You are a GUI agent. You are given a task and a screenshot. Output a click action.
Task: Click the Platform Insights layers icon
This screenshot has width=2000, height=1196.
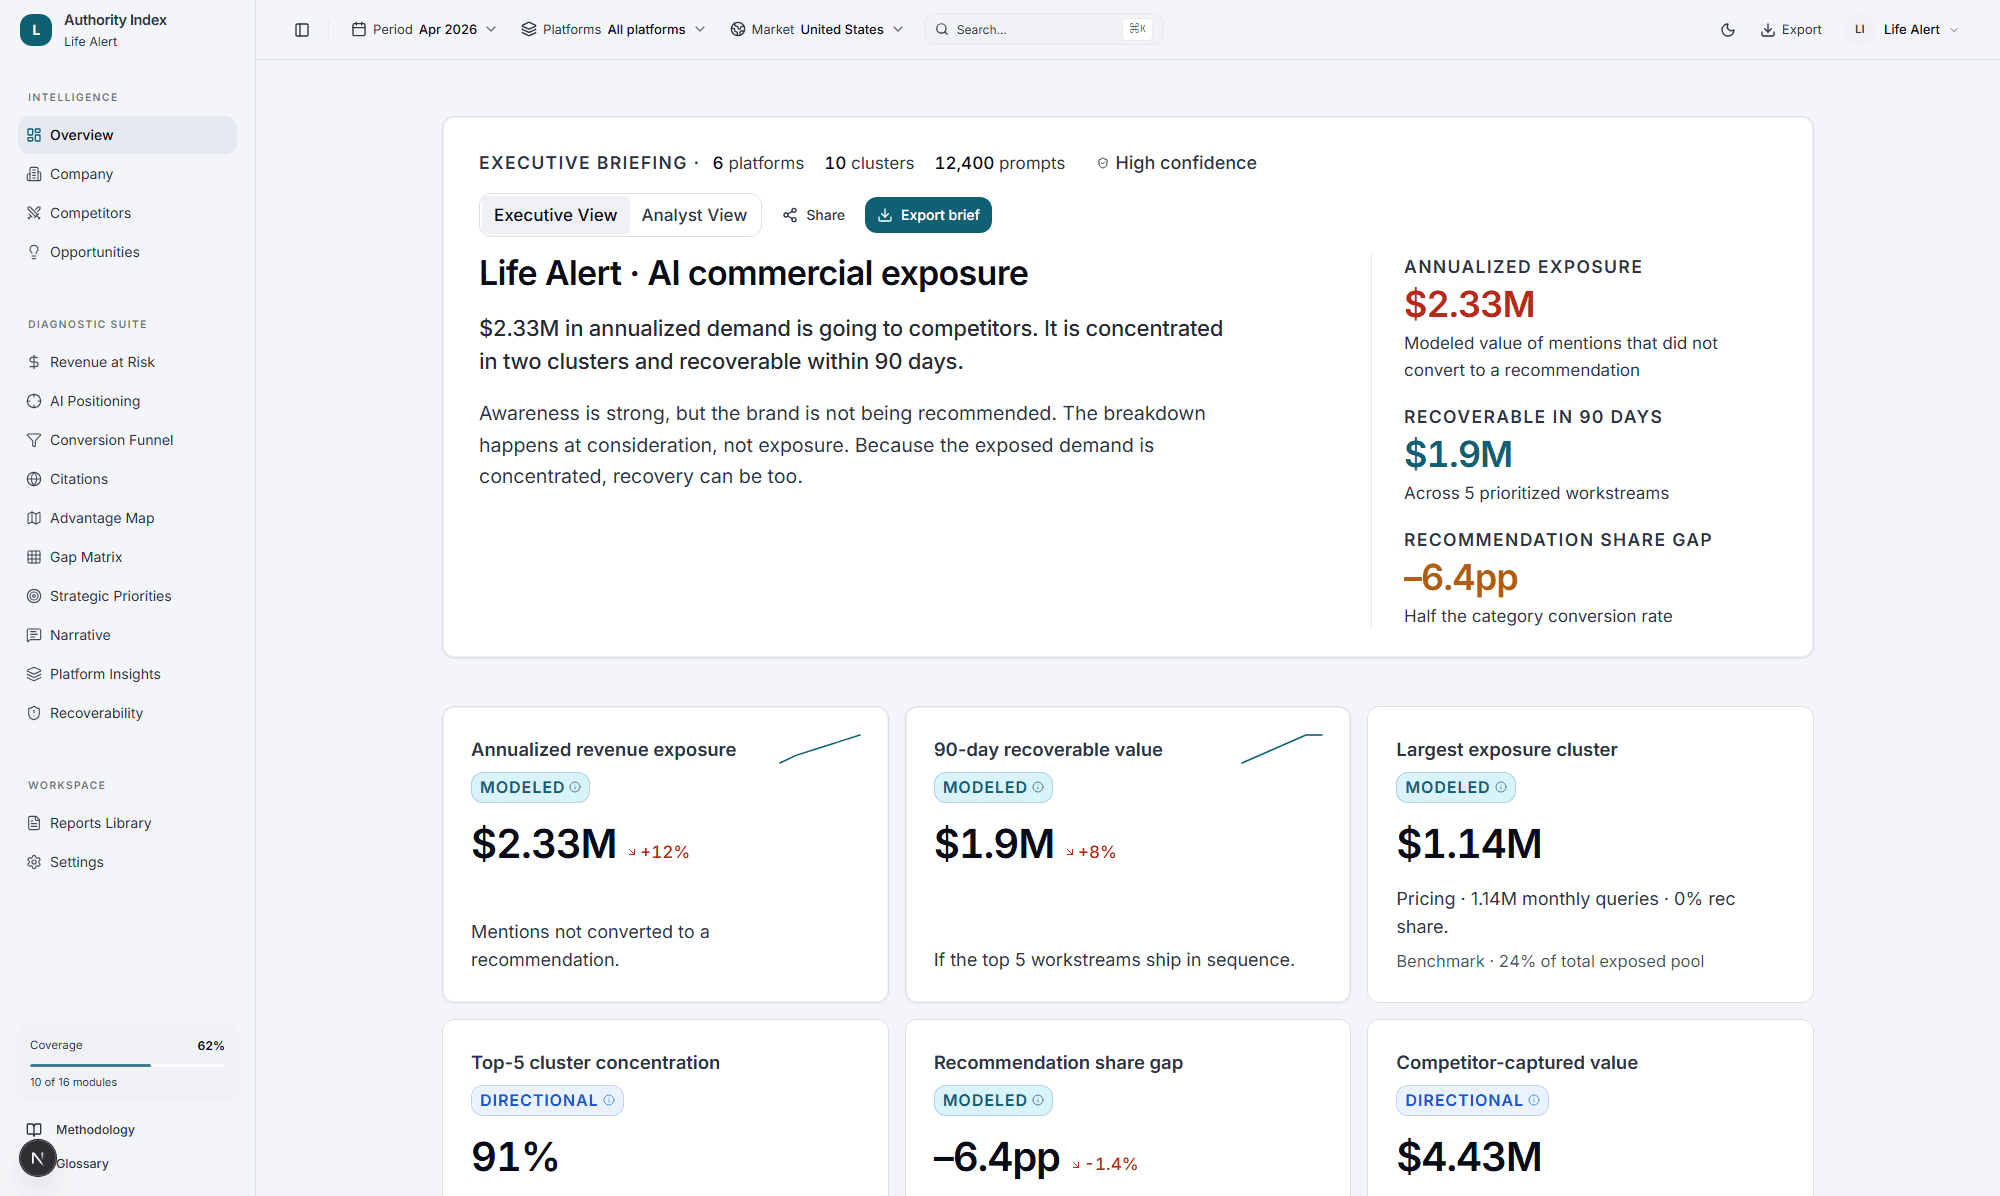point(34,674)
